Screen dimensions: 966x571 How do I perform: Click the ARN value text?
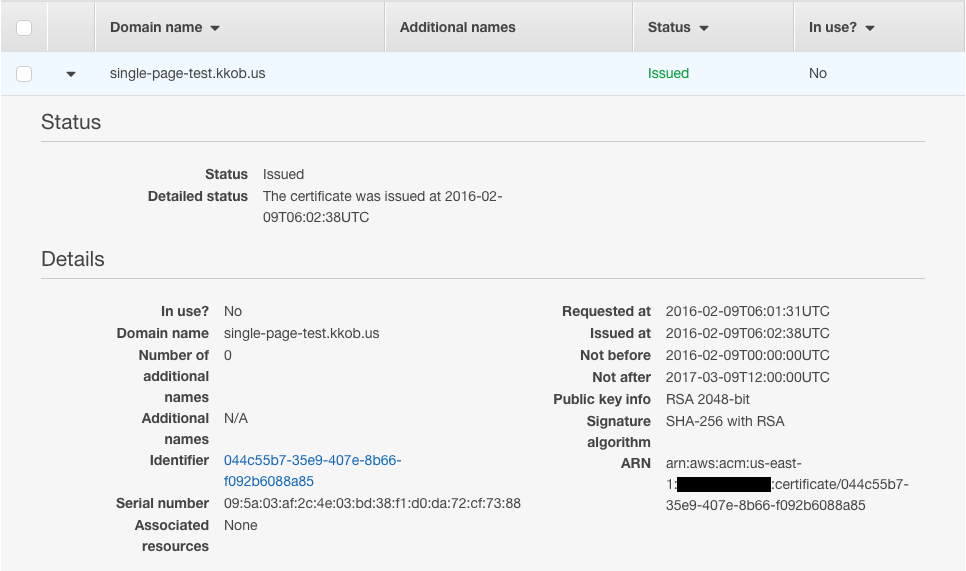785,485
